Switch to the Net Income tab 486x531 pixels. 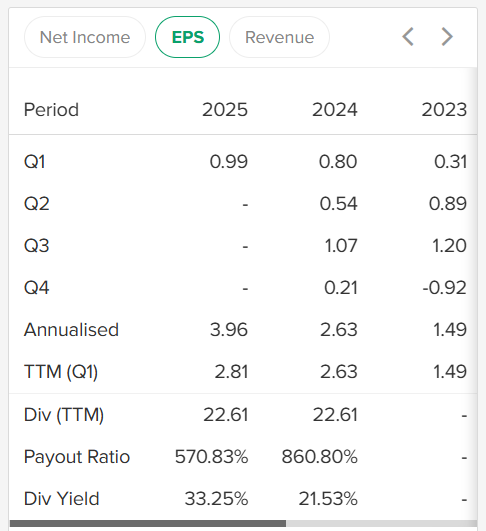tap(85, 37)
